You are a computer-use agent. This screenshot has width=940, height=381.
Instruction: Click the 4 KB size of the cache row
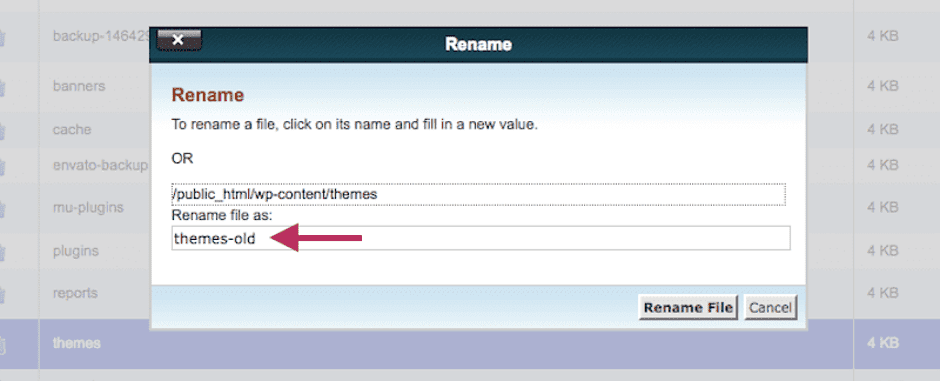point(882,129)
